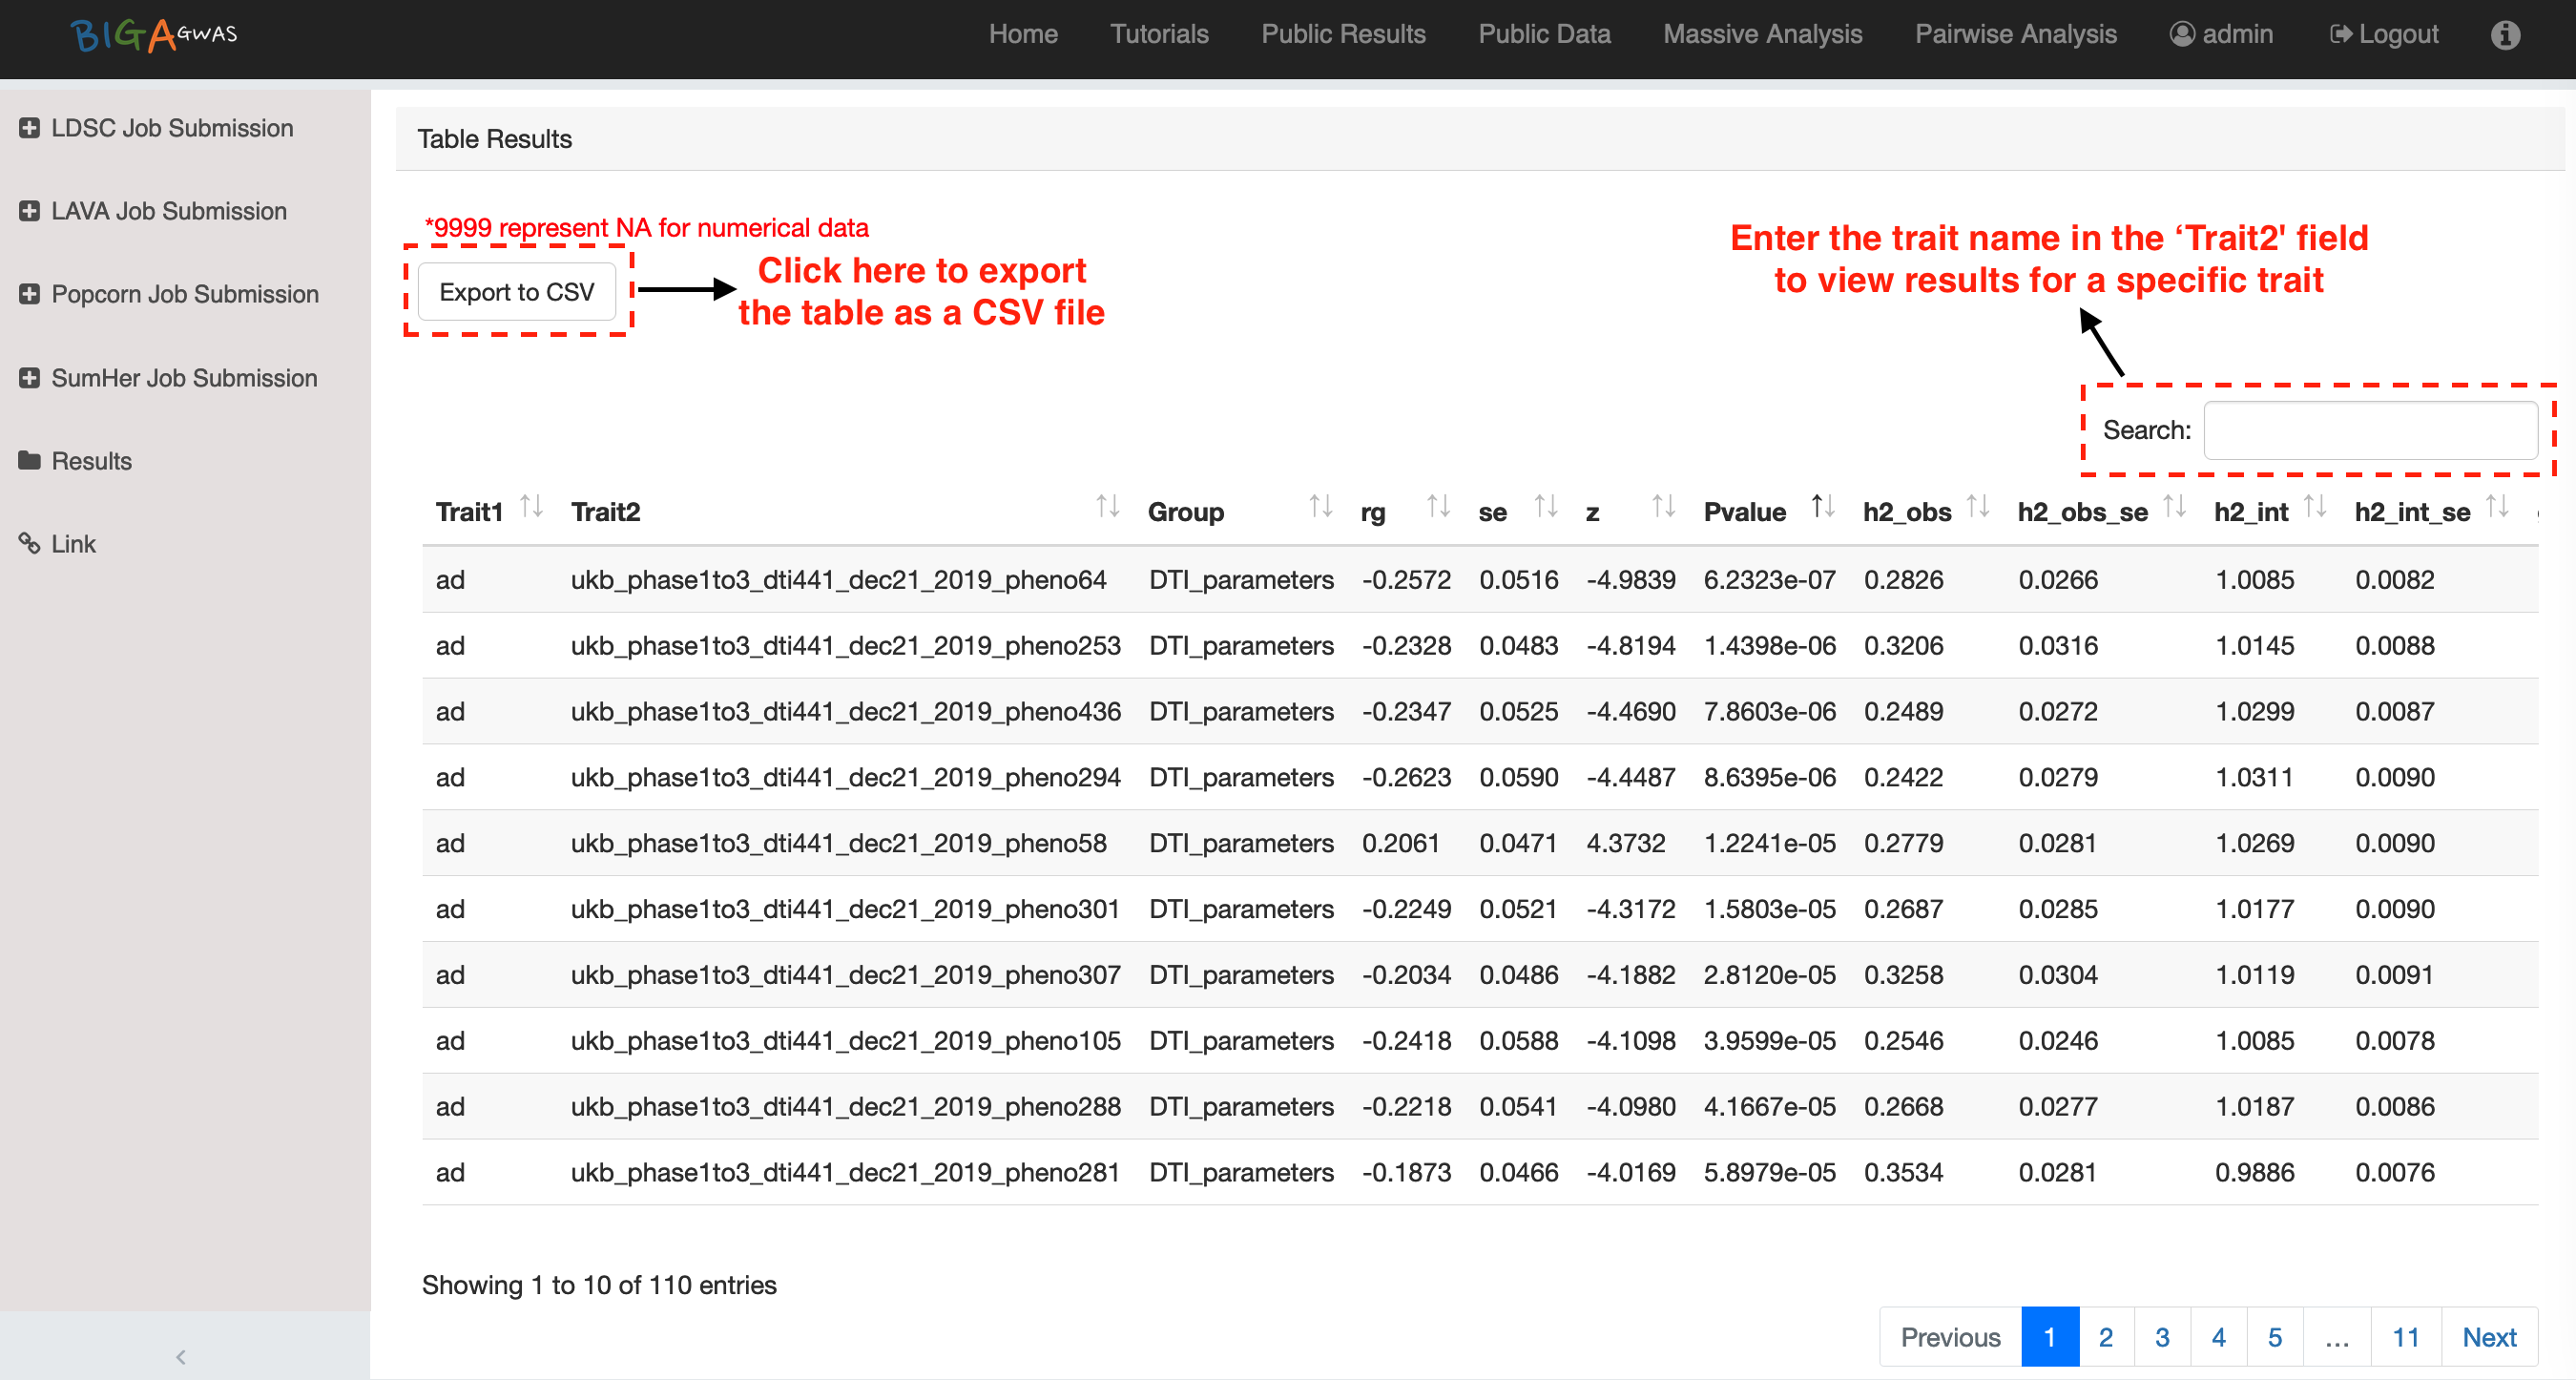
Task: Click the BIGA GWAS logo
Action: pyautogui.click(x=154, y=35)
